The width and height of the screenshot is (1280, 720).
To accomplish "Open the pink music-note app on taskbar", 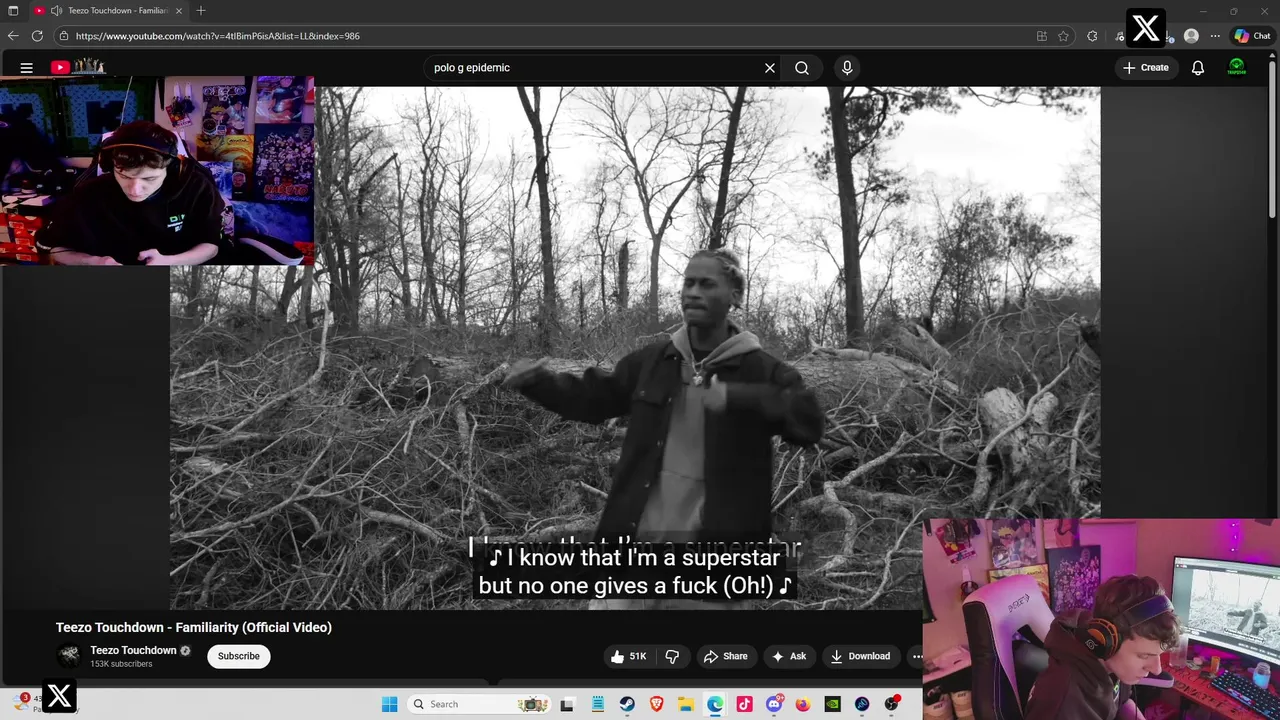I will coord(744,704).
